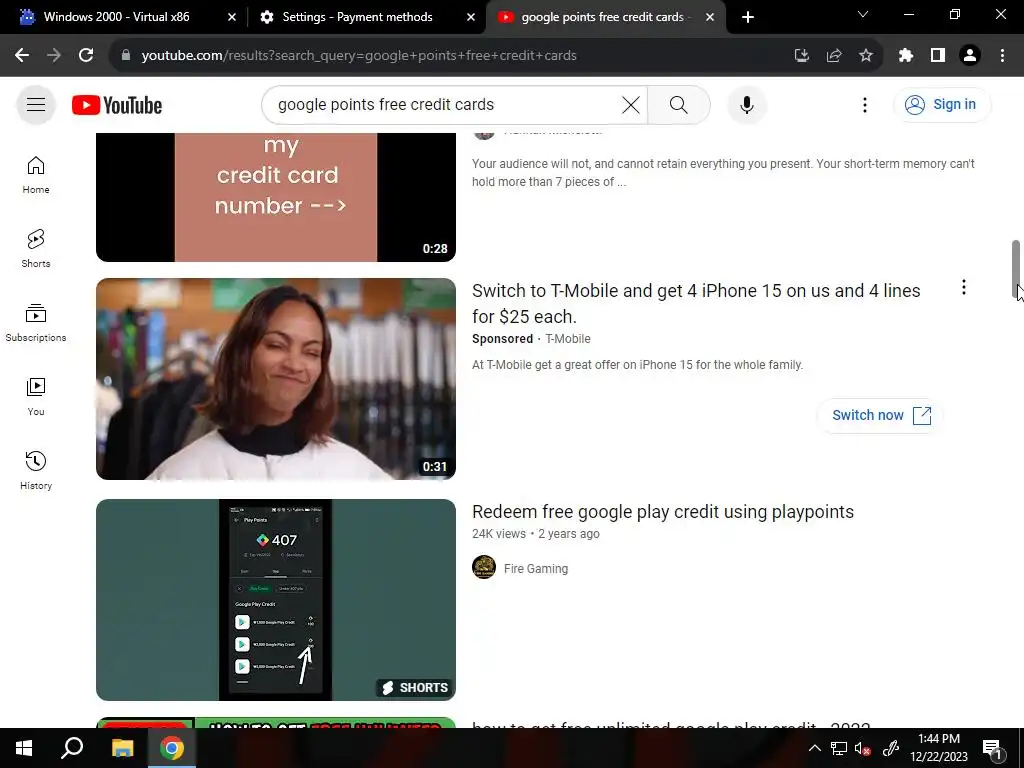Open the Fire Gaming channel name
The image size is (1024, 768).
[x=536, y=569]
